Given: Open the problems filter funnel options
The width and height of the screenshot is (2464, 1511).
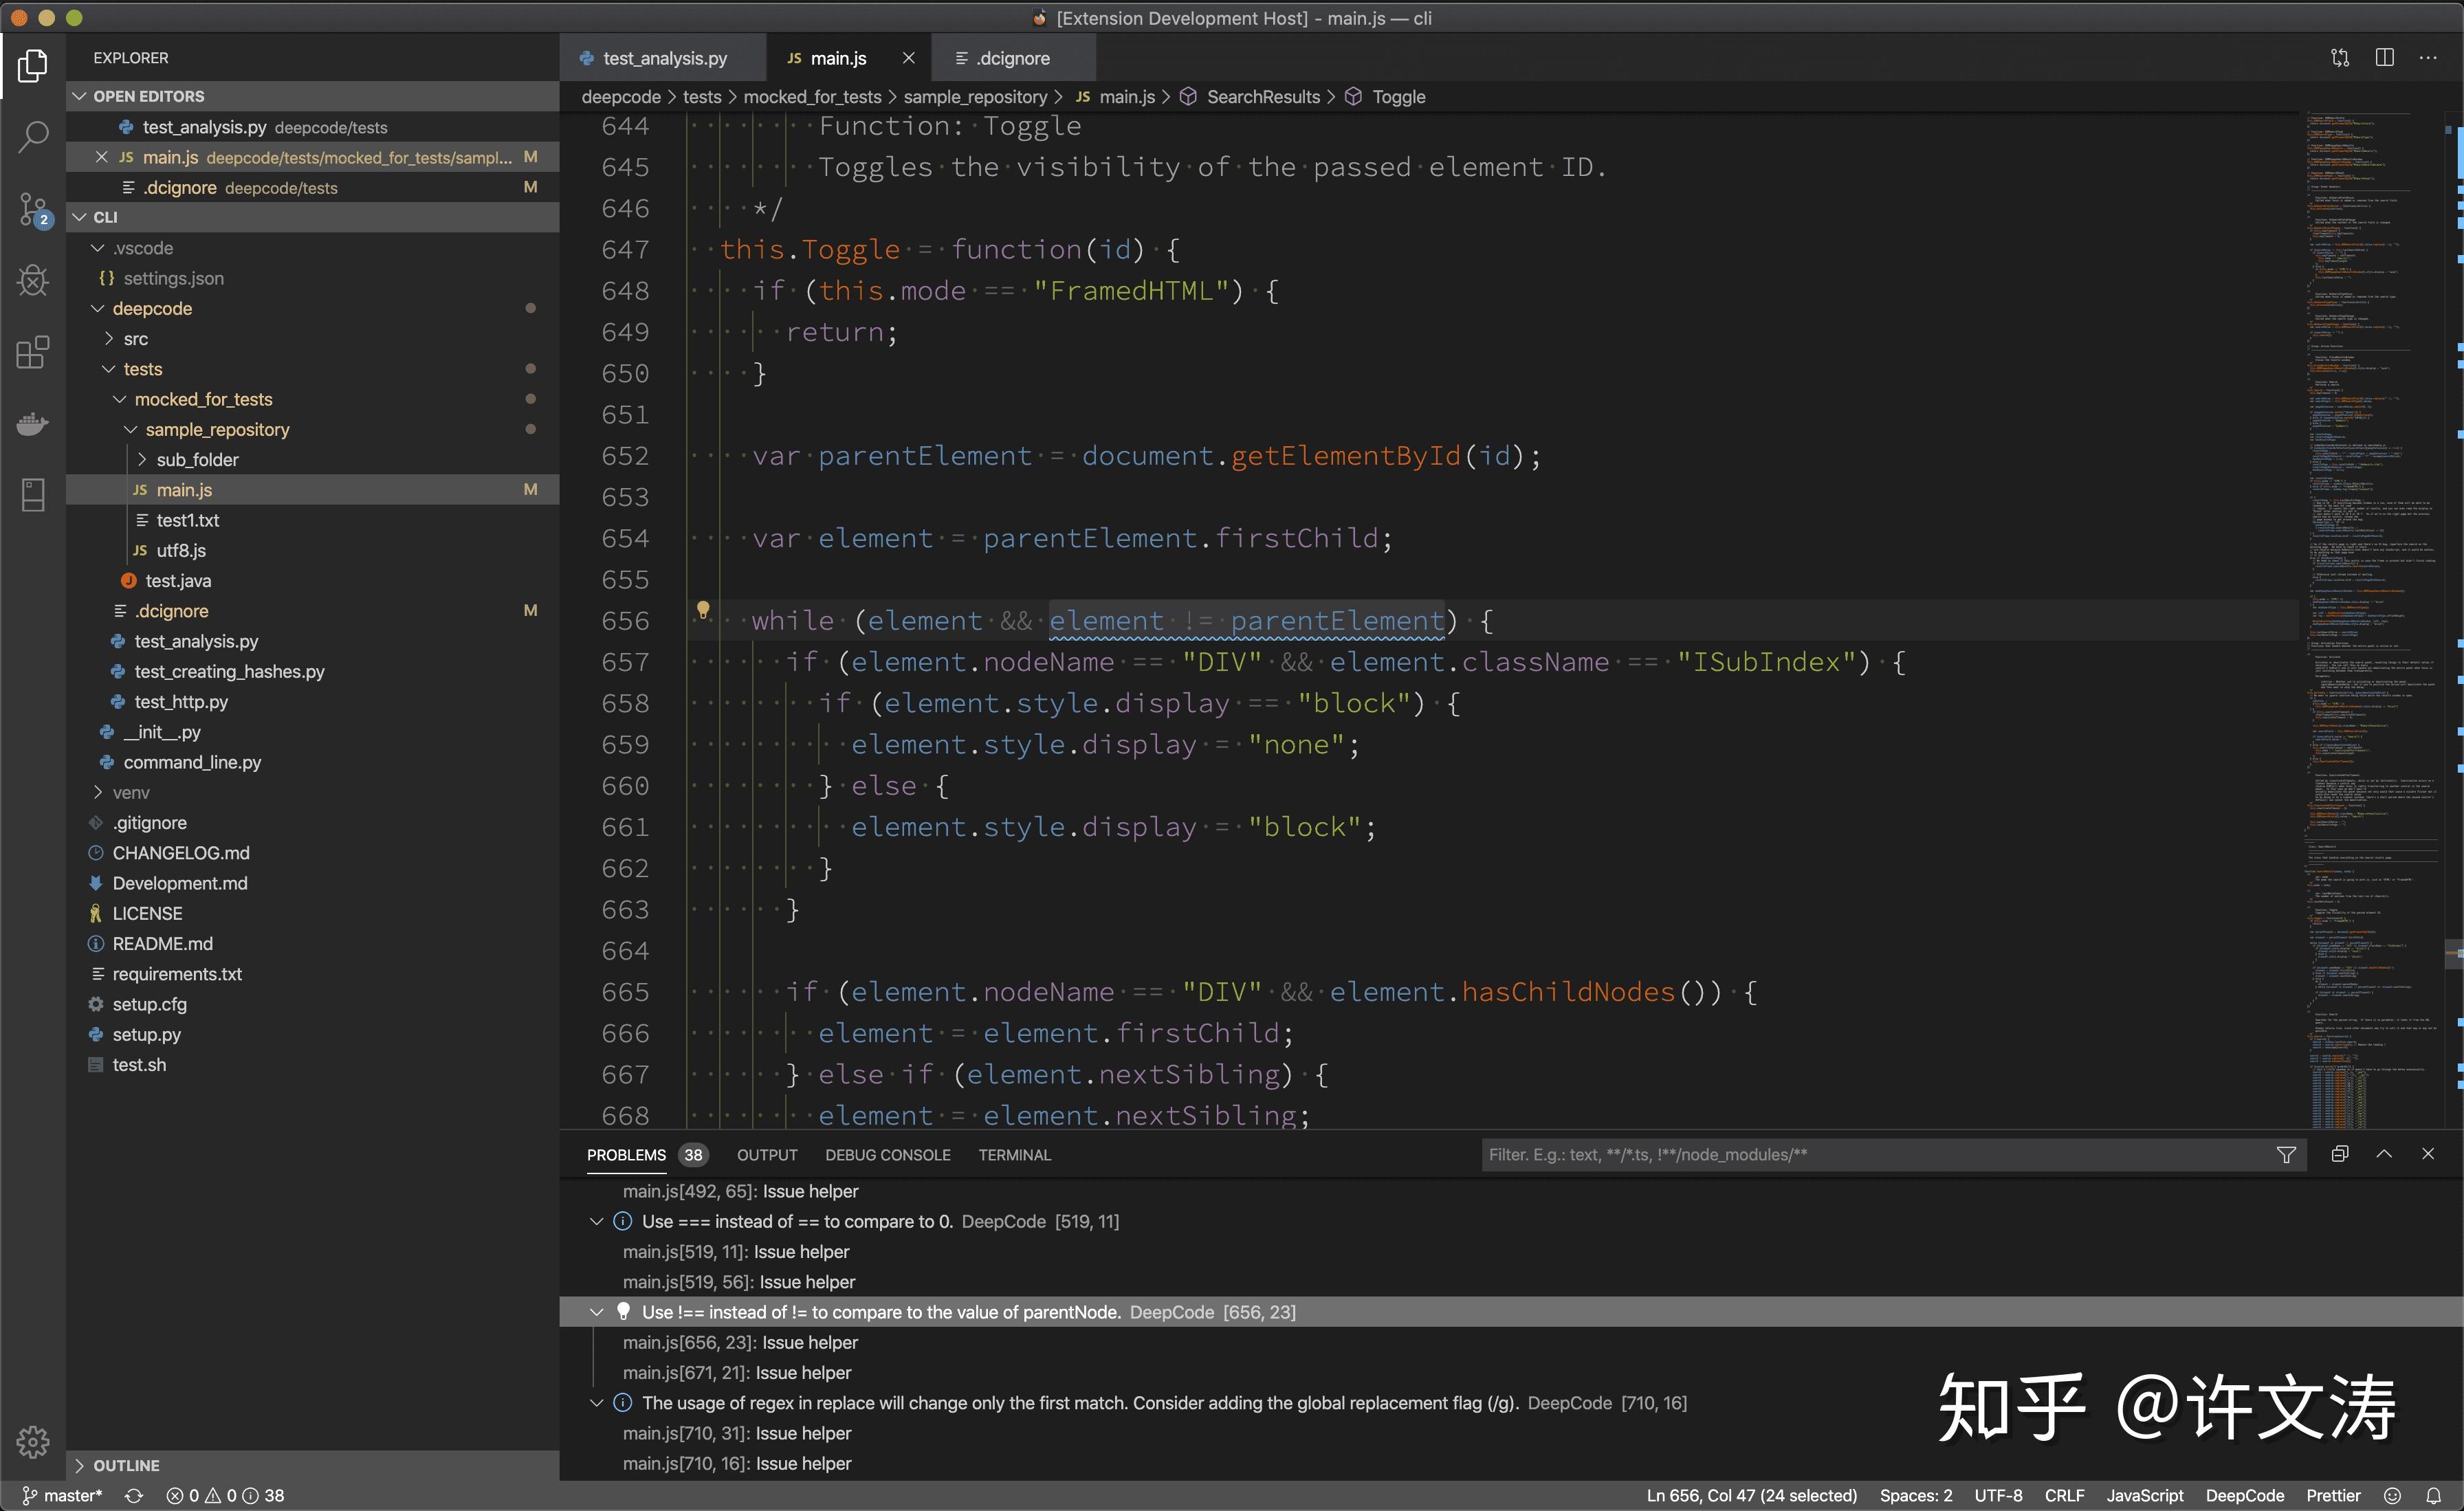Looking at the screenshot, I should tap(2286, 1155).
